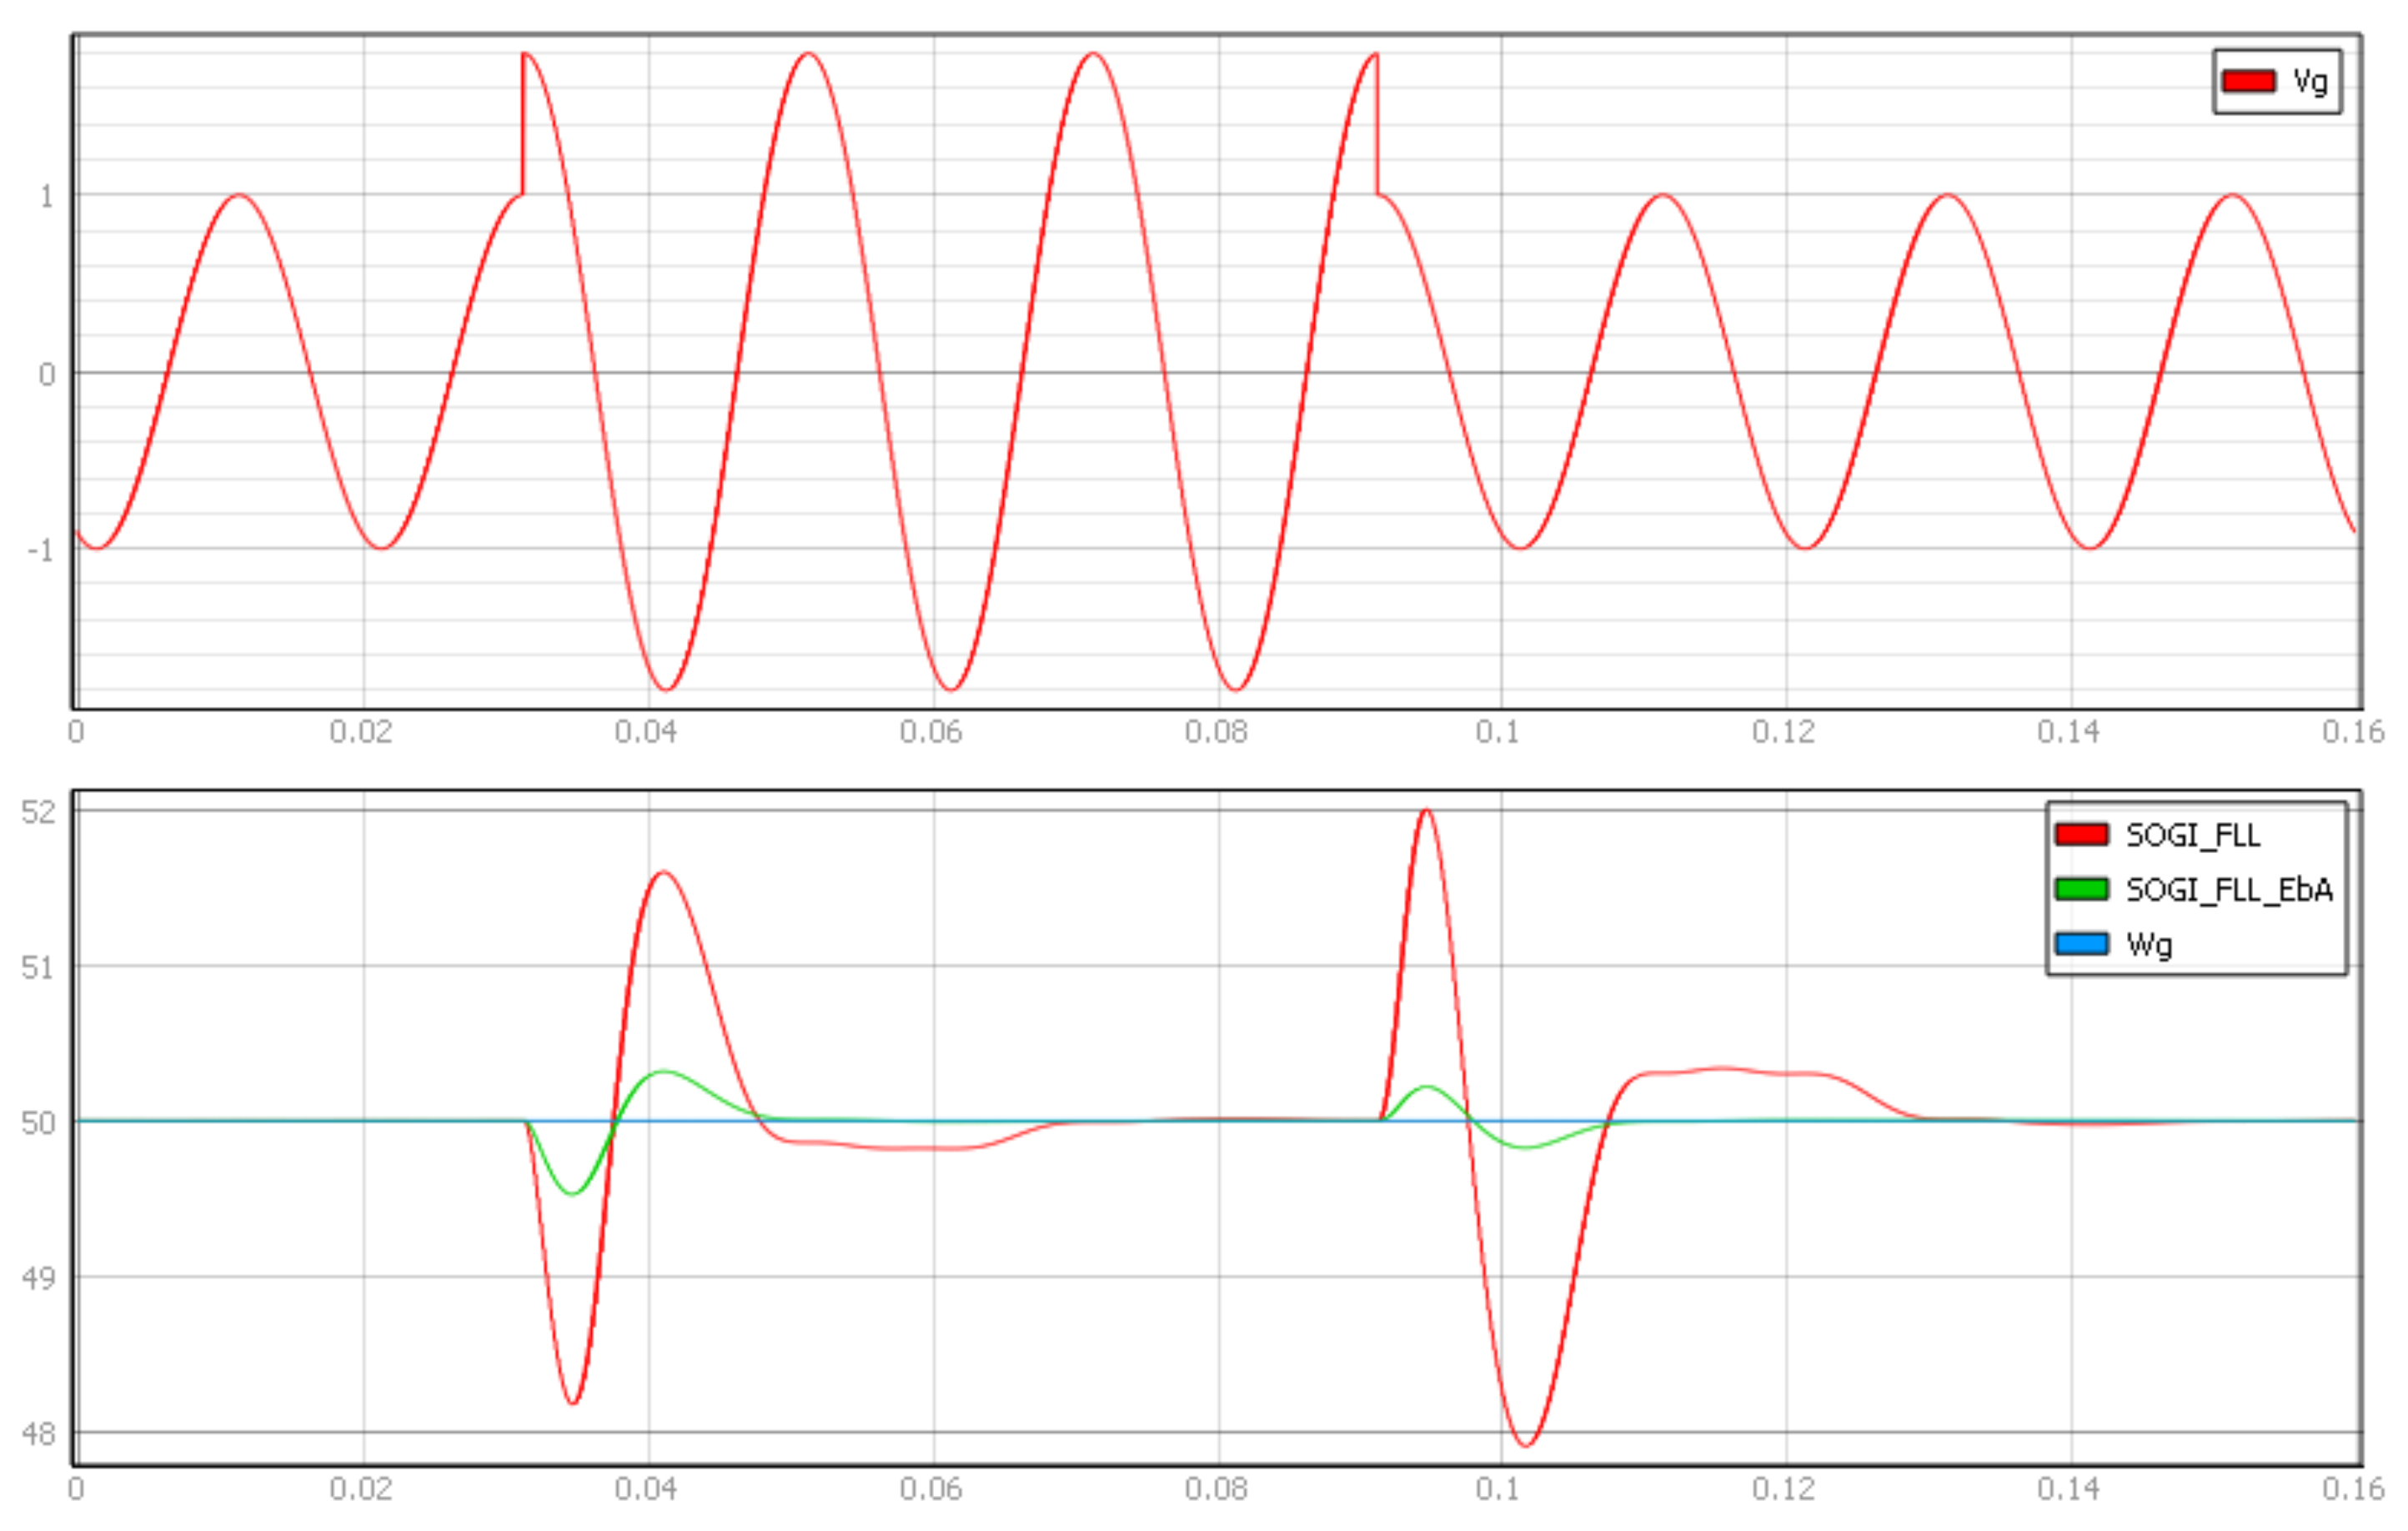Viewport: 2408px width, 1531px height.
Task: Click the SOGI_FLL lowest dip near 0.1
Action: point(1525,1445)
